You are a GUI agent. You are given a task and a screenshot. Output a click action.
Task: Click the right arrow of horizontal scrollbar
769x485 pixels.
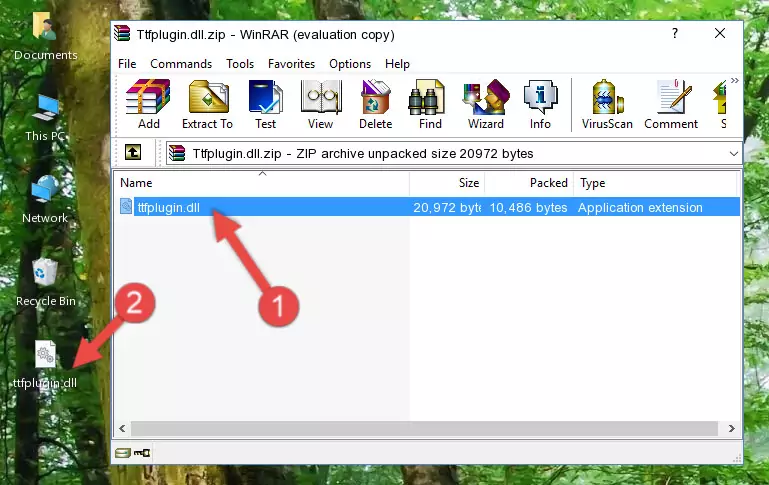point(731,429)
